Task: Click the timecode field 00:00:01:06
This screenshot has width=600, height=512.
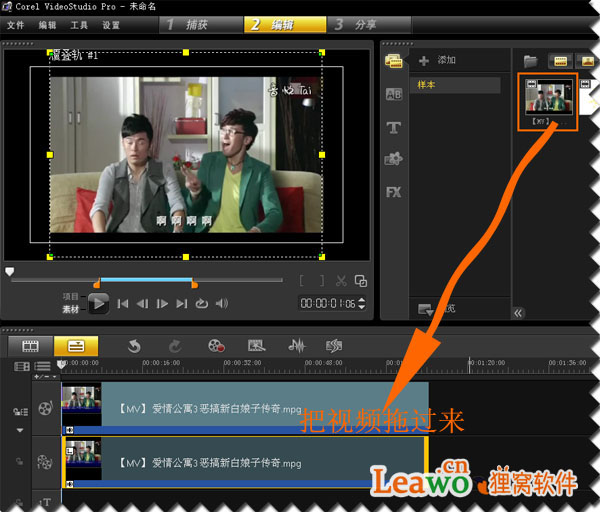Action: (328, 304)
